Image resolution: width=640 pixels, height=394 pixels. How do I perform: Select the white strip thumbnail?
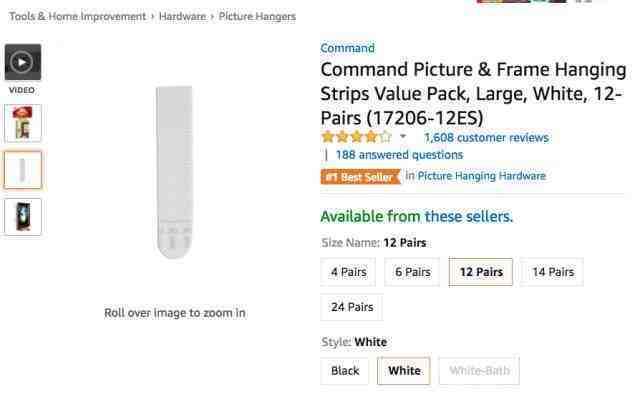pos(23,170)
